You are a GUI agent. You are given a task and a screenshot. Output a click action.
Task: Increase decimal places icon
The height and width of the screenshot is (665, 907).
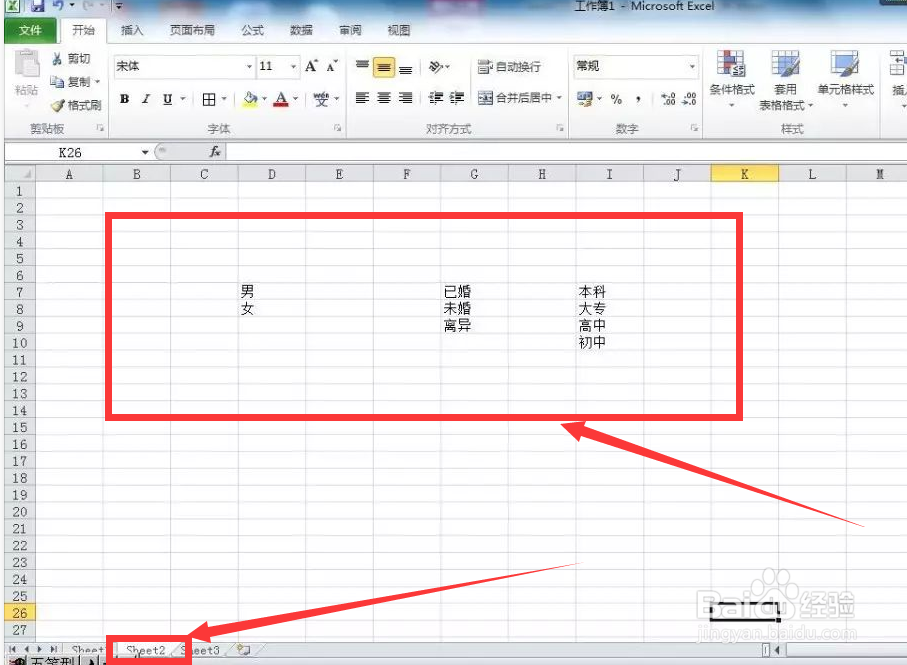(x=668, y=99)
